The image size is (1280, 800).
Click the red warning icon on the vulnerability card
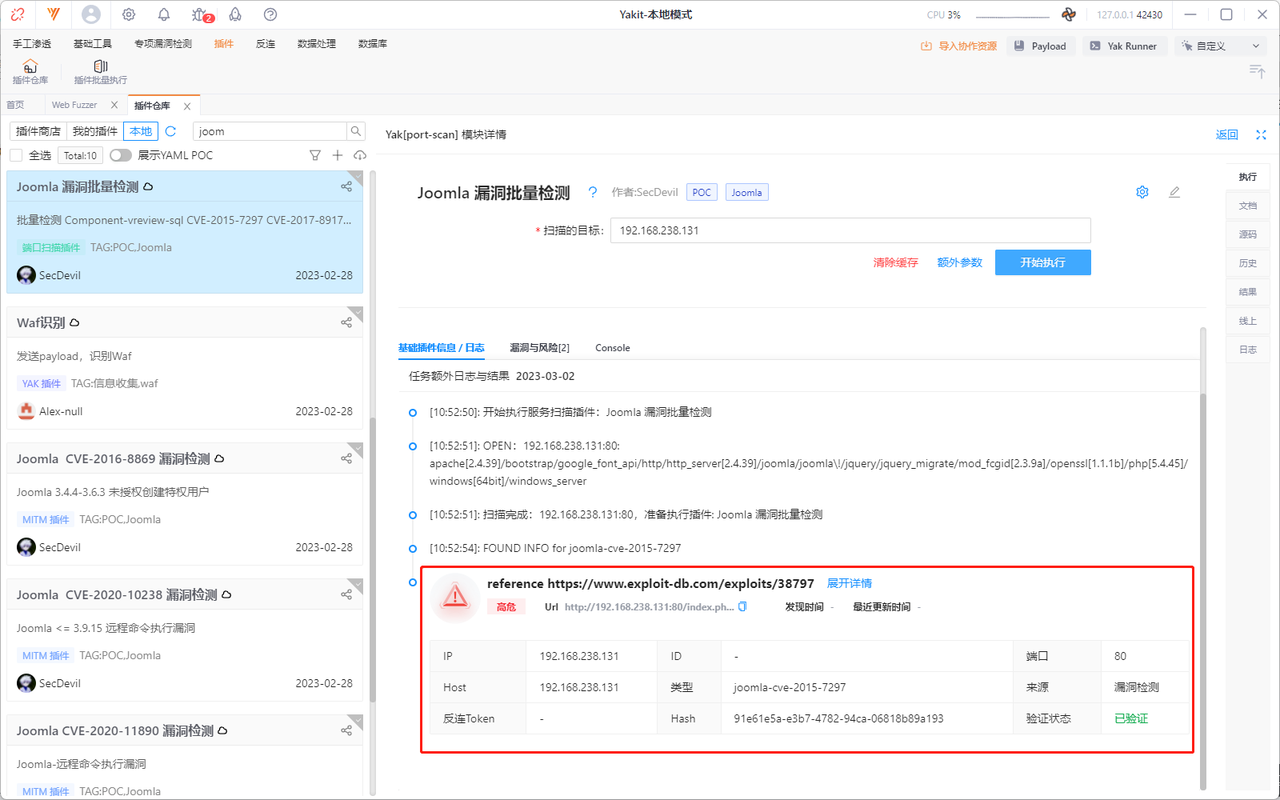(455, 597)
